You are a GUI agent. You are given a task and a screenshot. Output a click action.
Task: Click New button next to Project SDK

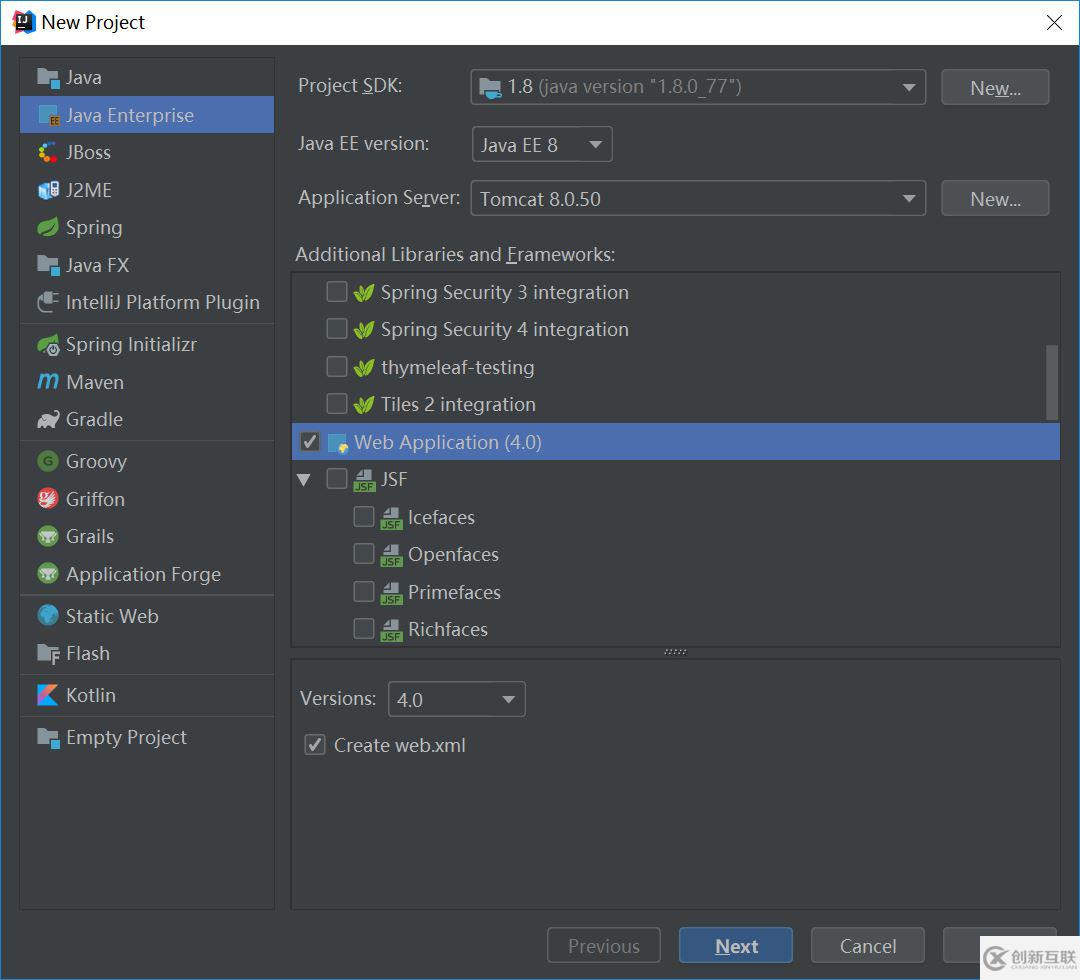click(995, 87)
